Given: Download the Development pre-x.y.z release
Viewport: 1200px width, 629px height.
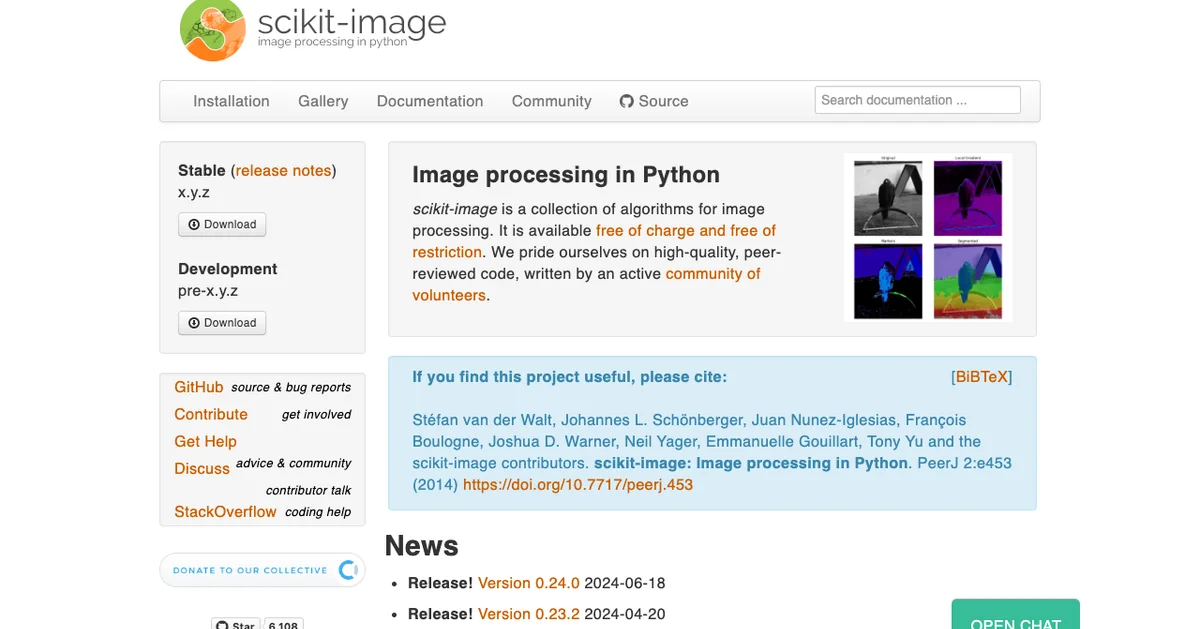Looking at the screenshot, I should pyautogui.click(x=222, y=323).
